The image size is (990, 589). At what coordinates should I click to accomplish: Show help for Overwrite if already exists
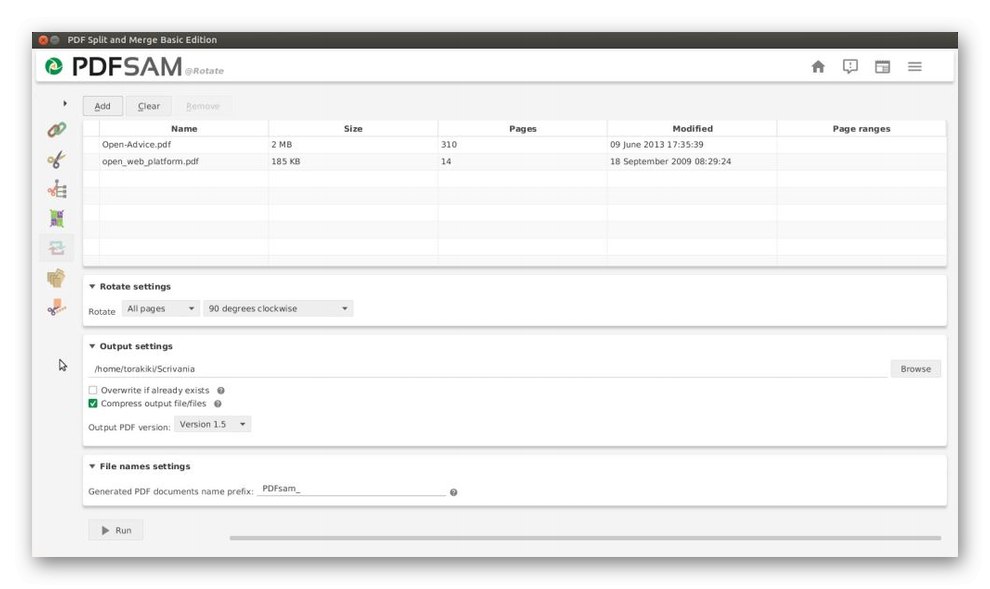(x=220, y=391)
